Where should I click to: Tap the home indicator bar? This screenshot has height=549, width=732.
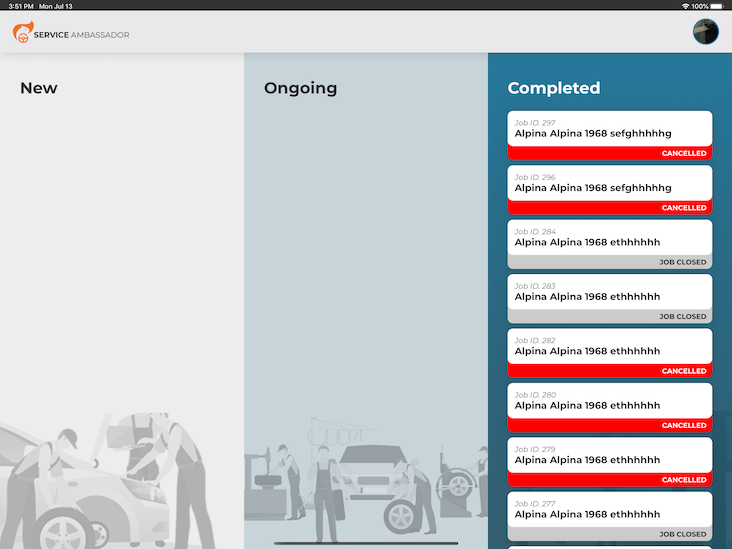(366, 543)
